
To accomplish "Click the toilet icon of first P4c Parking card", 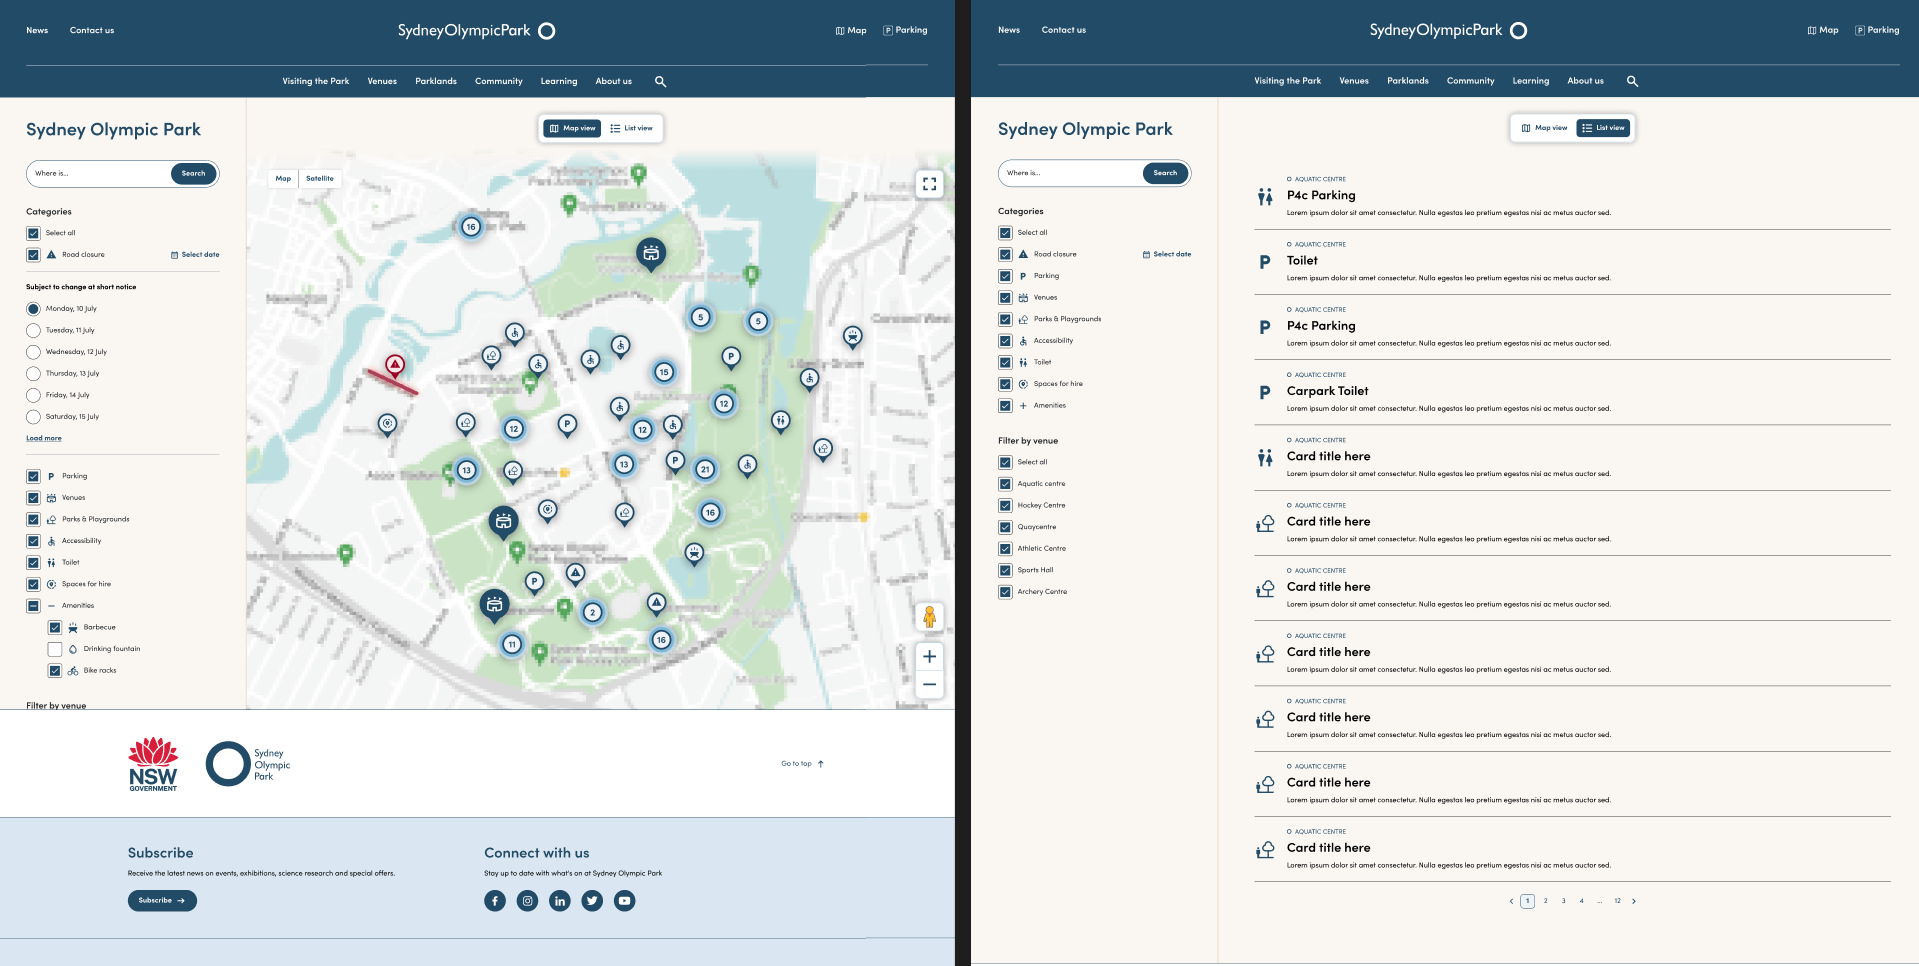I will [x=1265, y=196].
